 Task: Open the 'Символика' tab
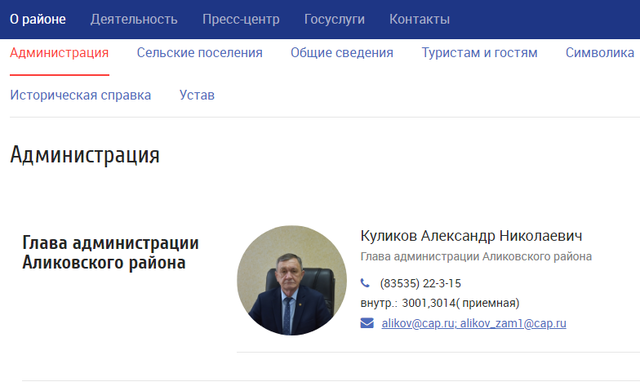click(600, 53)
